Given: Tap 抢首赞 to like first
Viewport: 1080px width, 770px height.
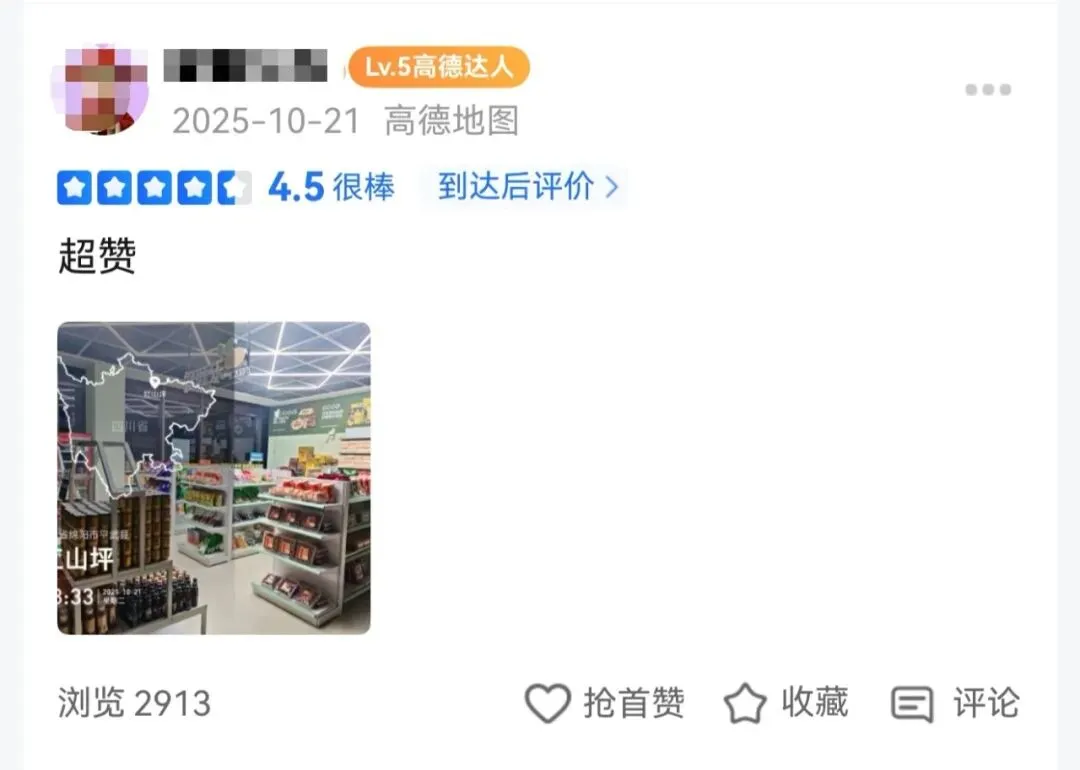Looking at the screenshot, I should (x=634, y=703).
